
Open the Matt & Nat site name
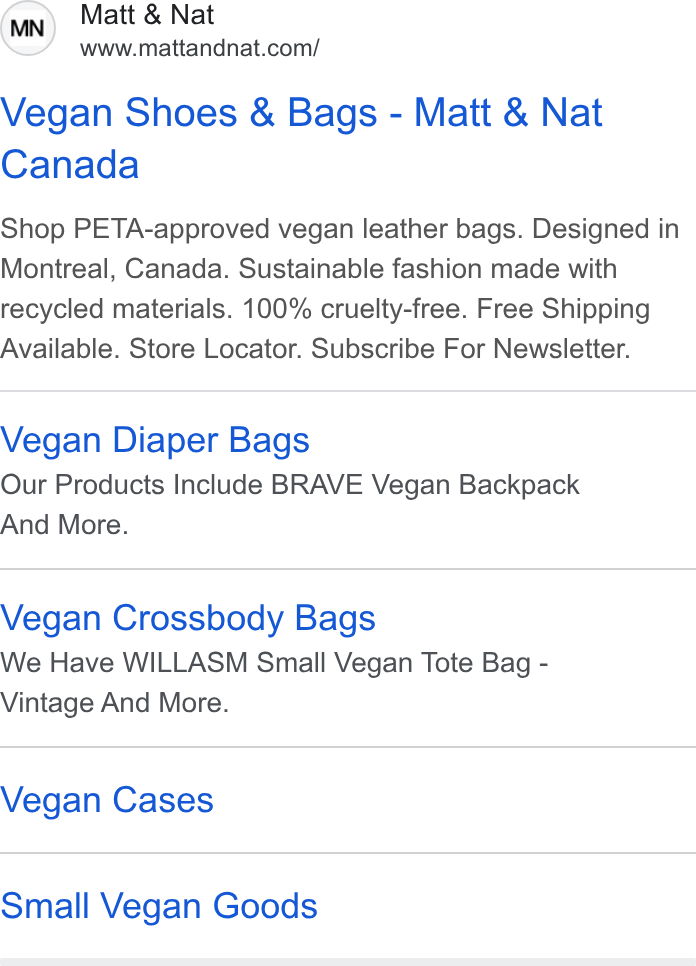147,15
